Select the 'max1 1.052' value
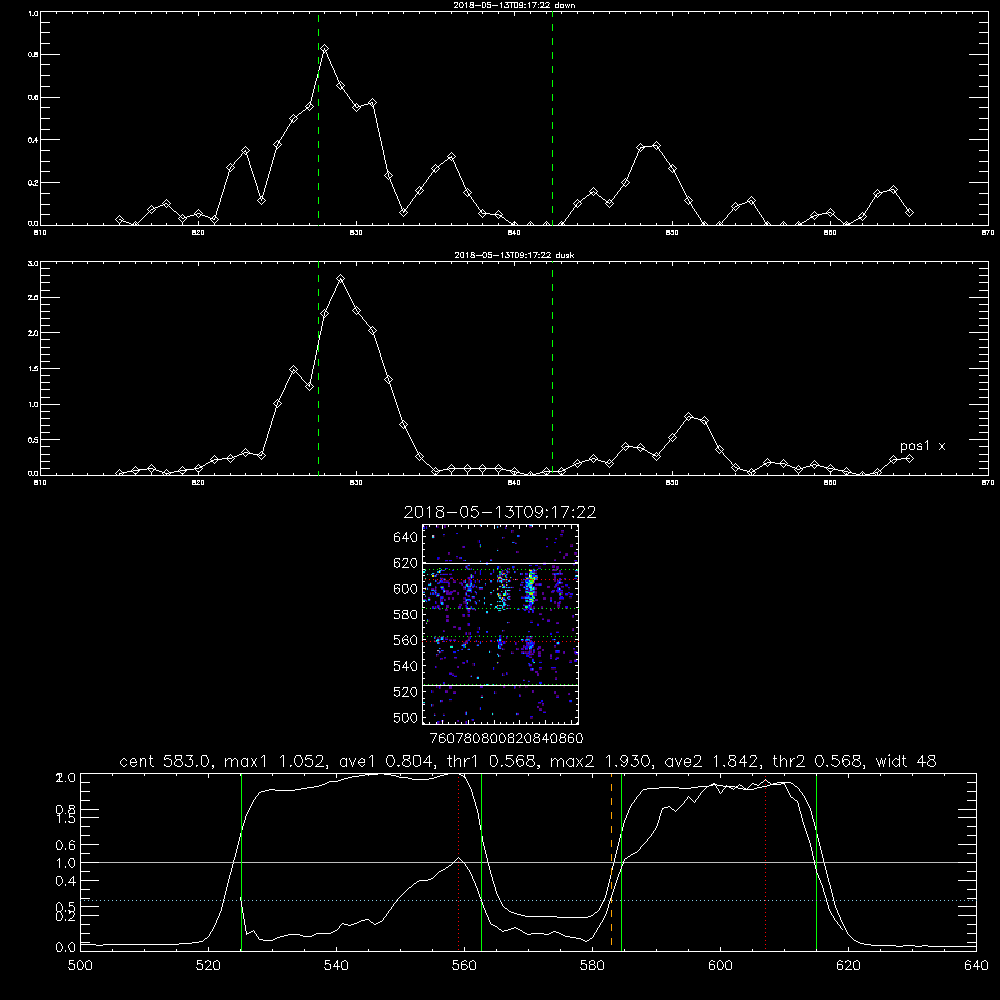1000x1000 pixels. (276, 761)
